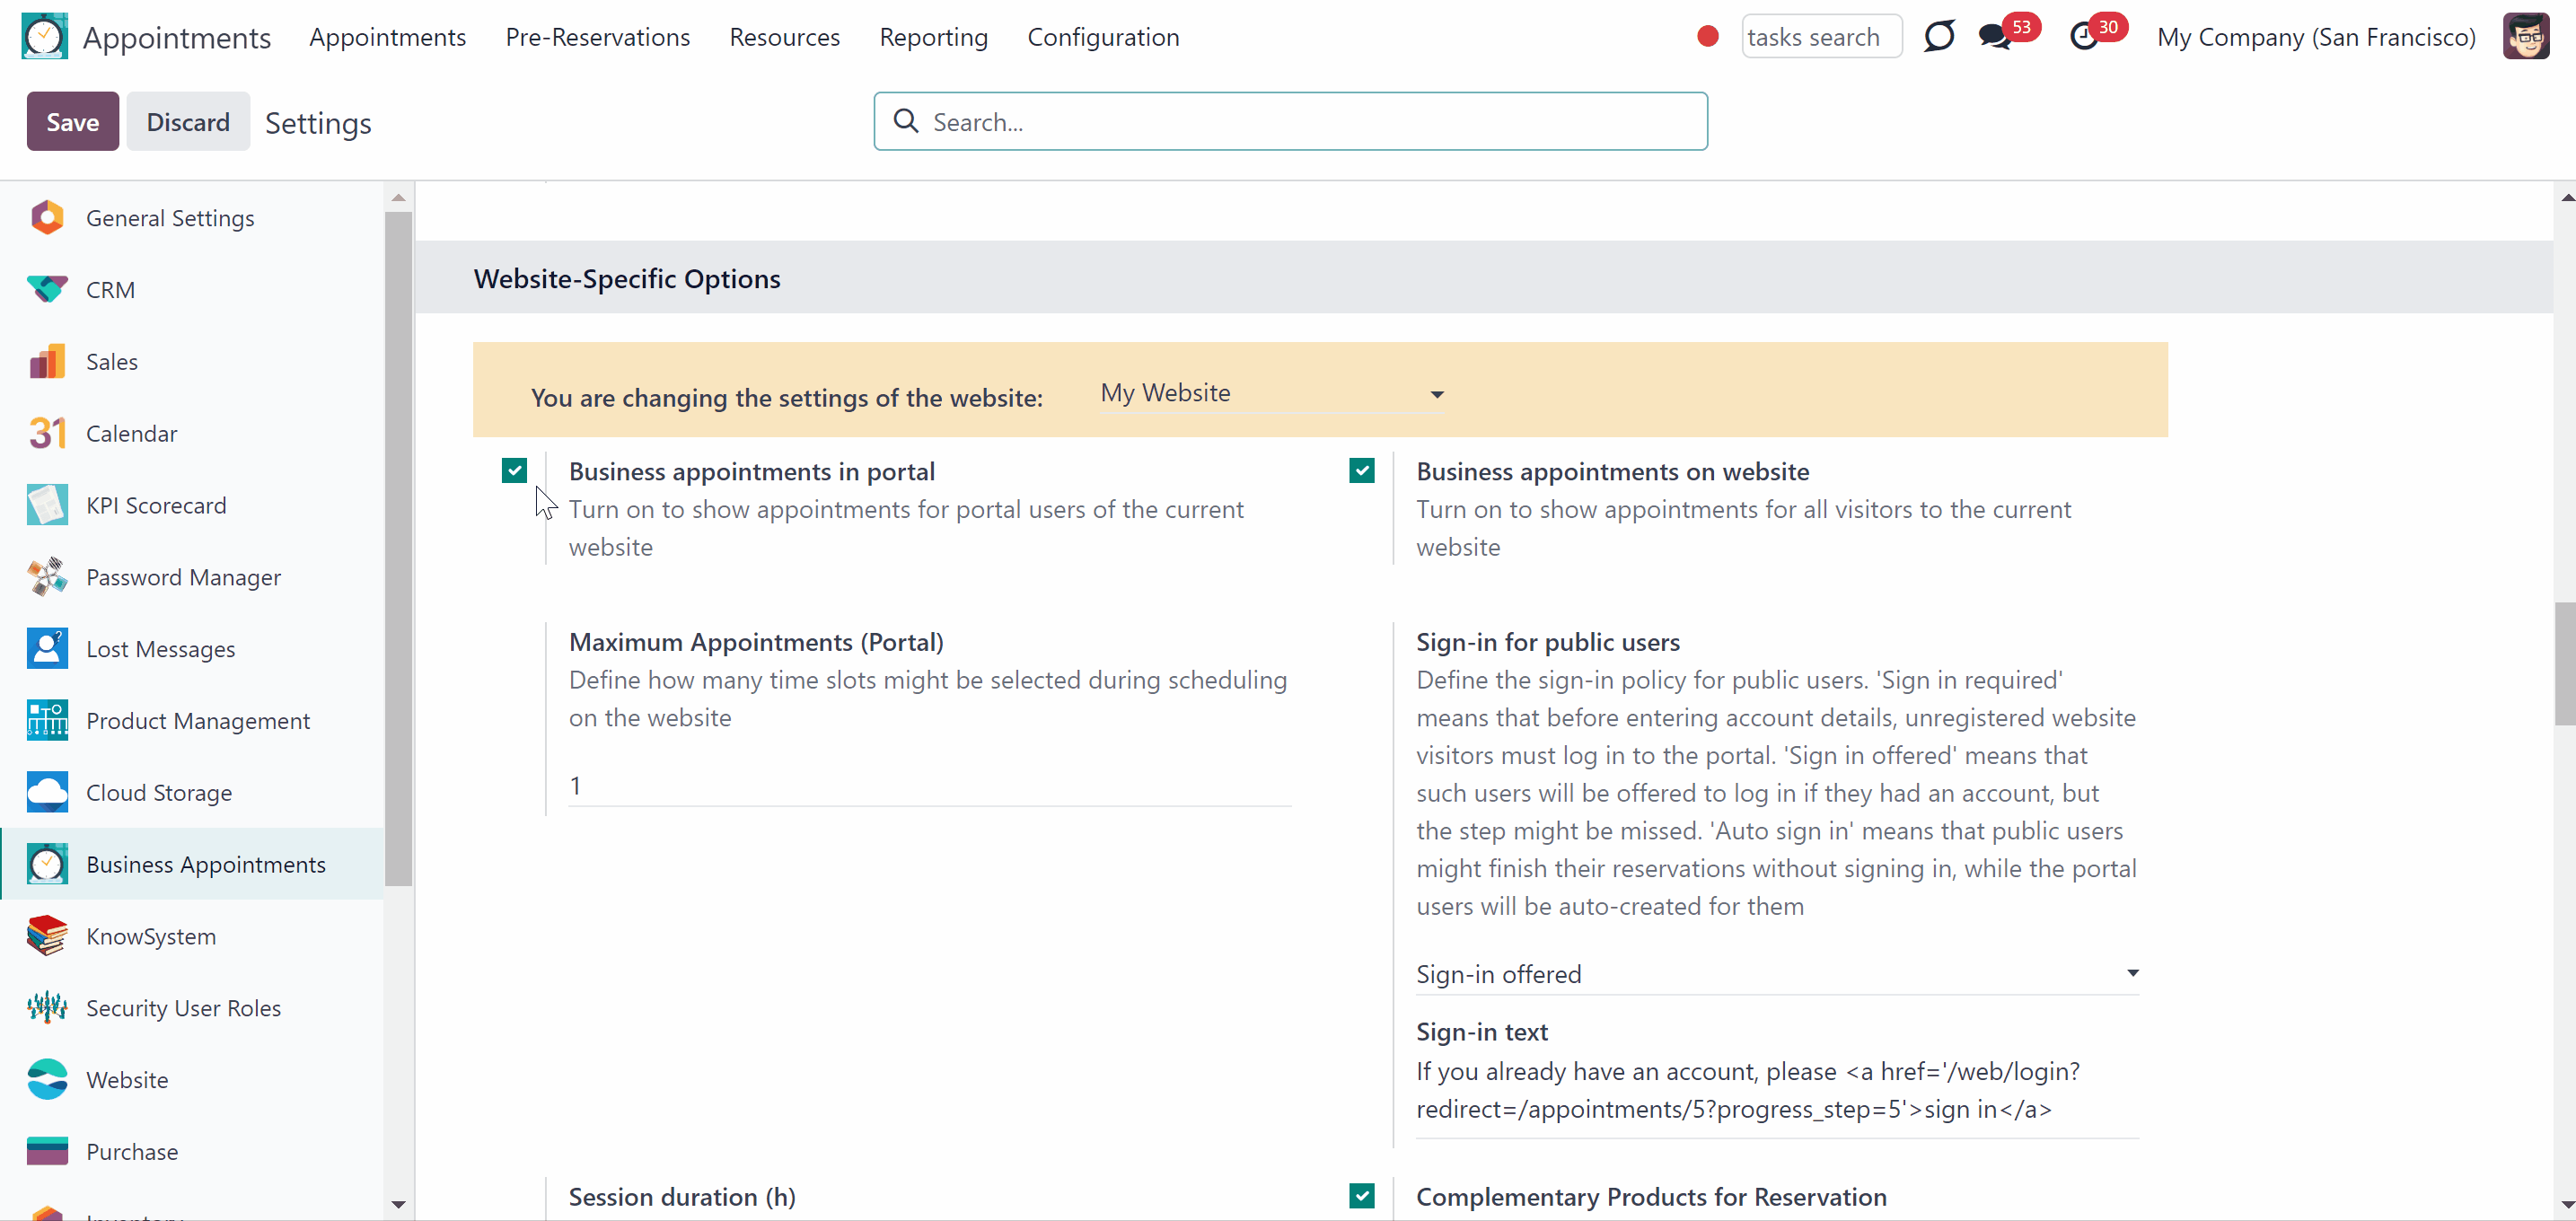
Task: Click the Product Management icon
Action: point(47,721)
